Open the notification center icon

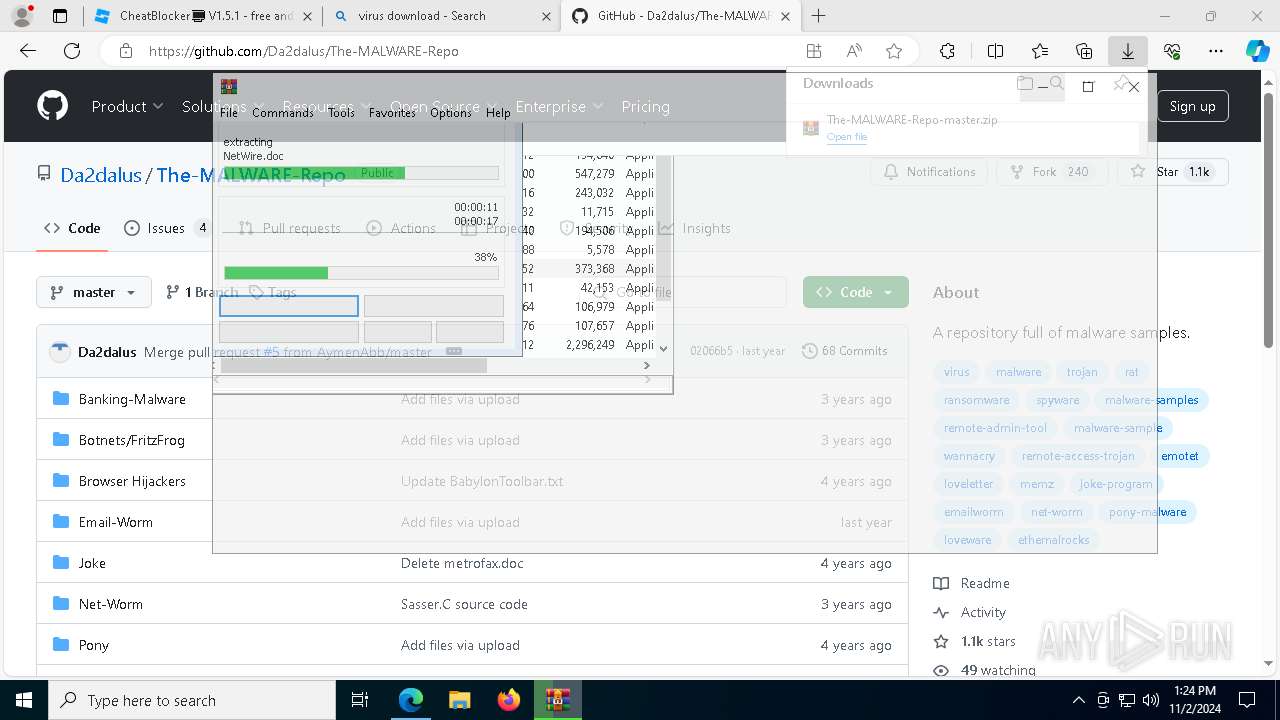tap(1247, 700)
